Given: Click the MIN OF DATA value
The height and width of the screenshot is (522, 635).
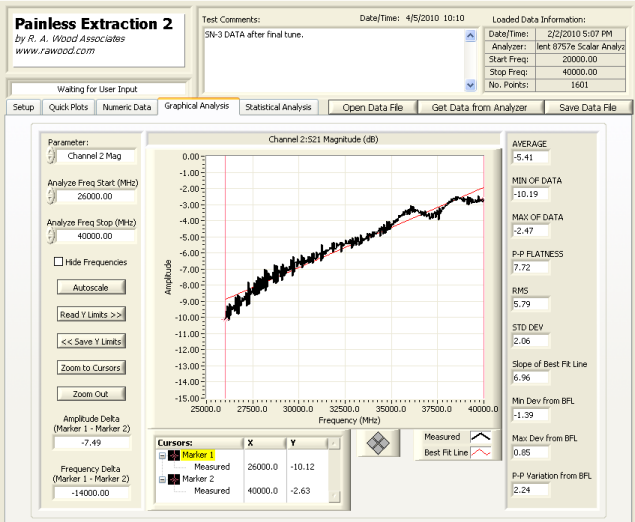Looking at the screenshot, I should 531,194.
